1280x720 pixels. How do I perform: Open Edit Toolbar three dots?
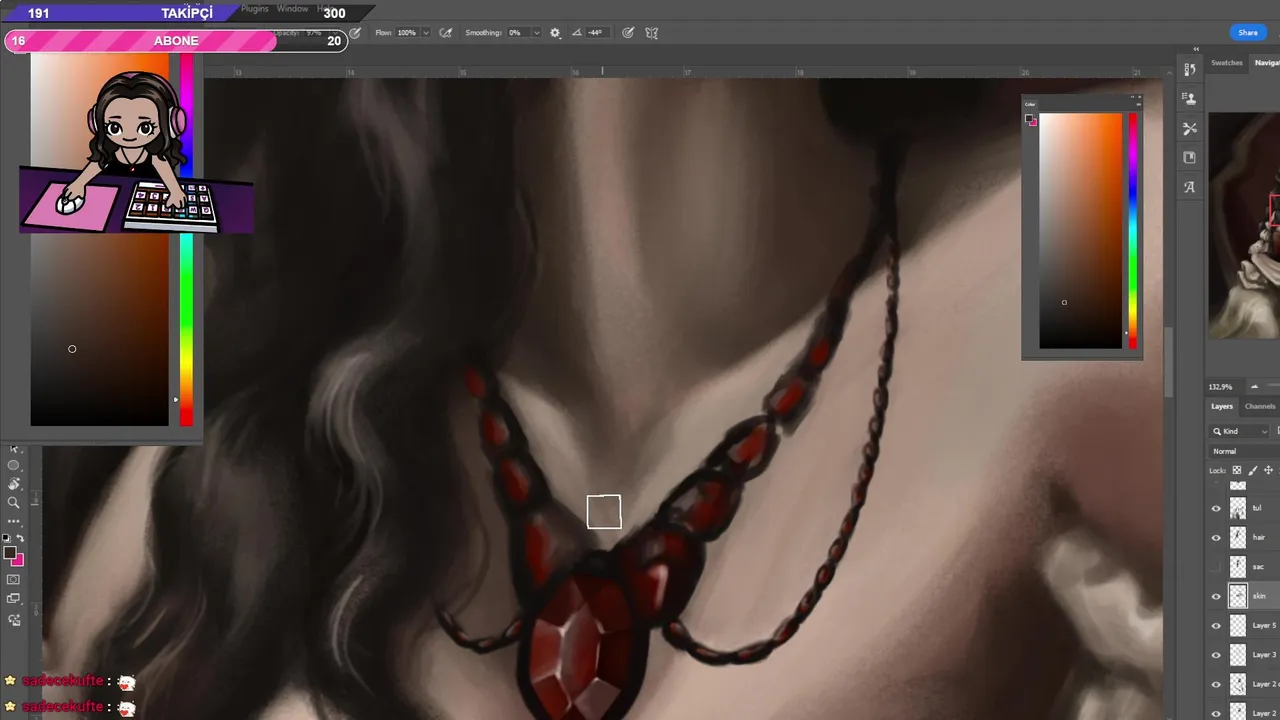click(x=13, y=521)
